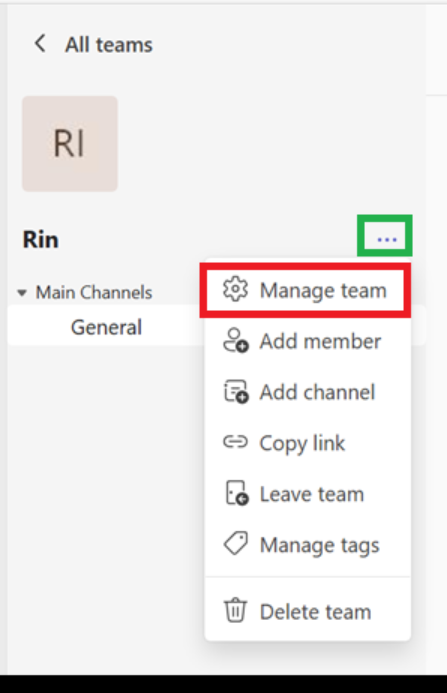Collapse the Main Channels section

(x=22, y=293)
